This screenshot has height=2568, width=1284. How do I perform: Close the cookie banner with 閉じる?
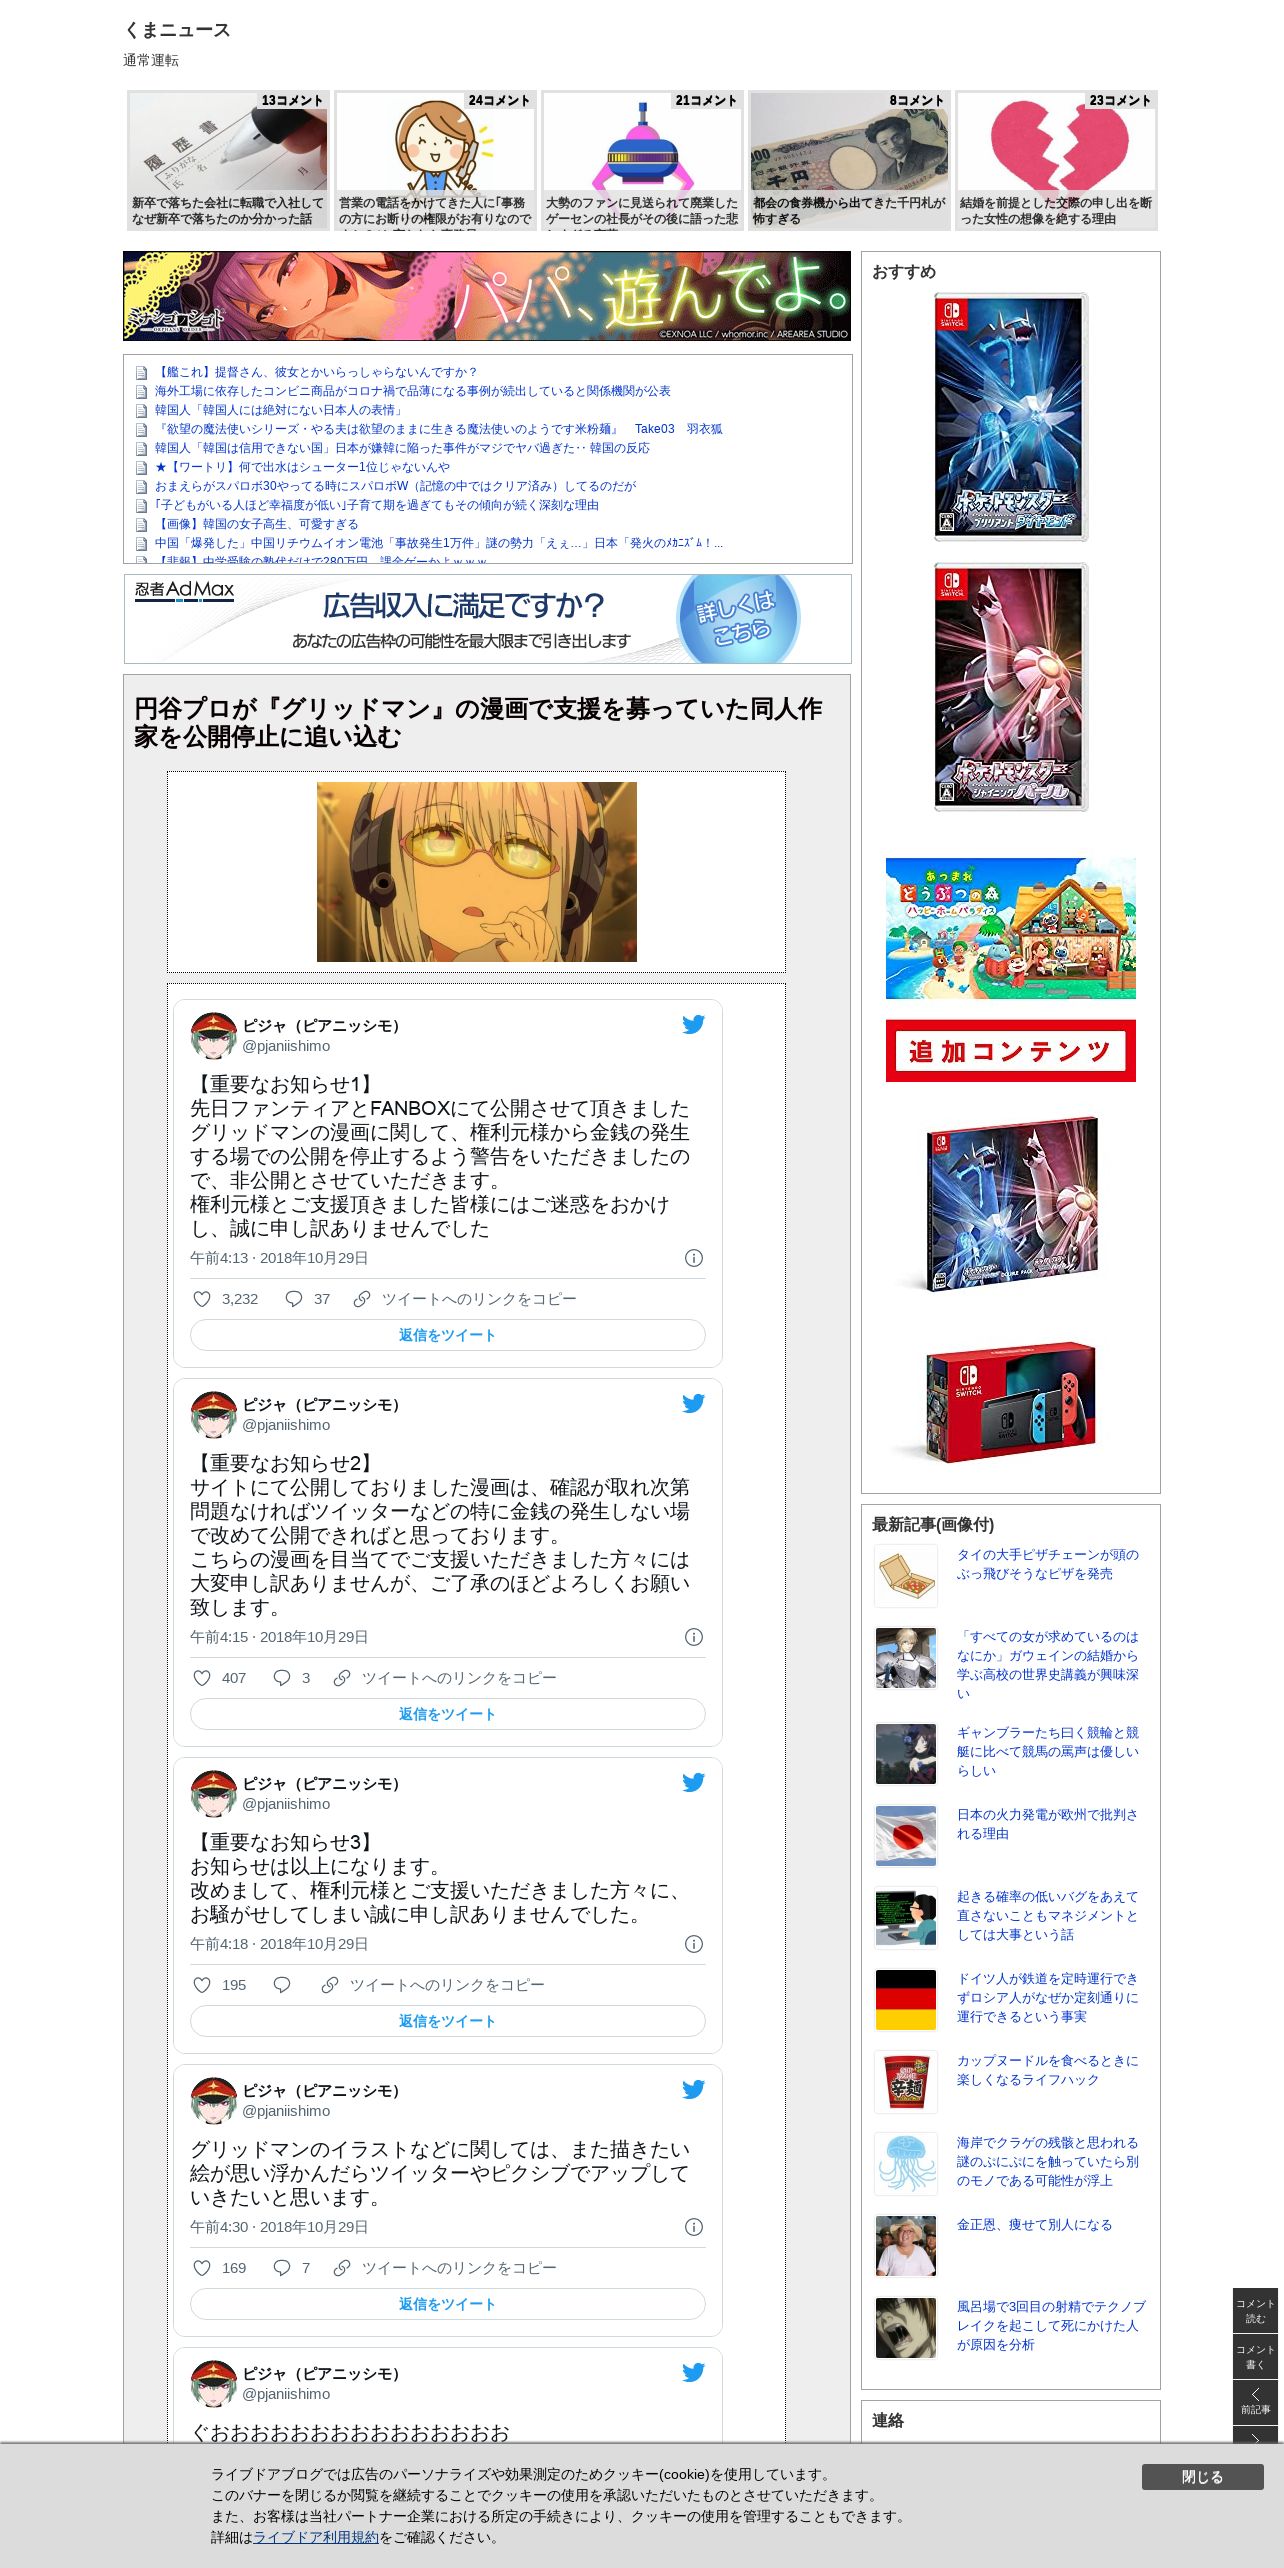(1202, 2477)
